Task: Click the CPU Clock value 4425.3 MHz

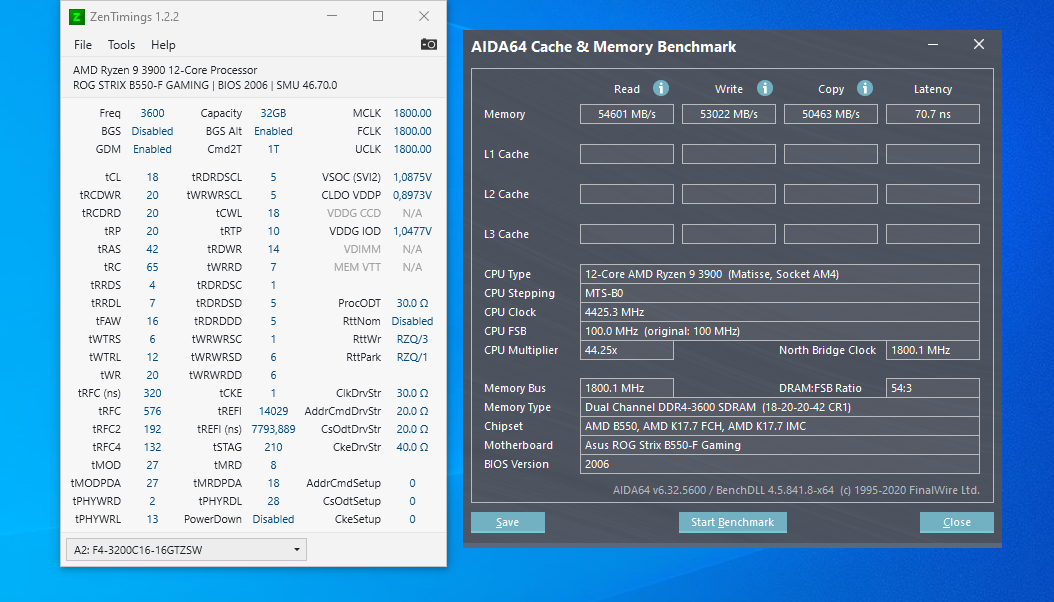Action: click(x=780, y=312)
